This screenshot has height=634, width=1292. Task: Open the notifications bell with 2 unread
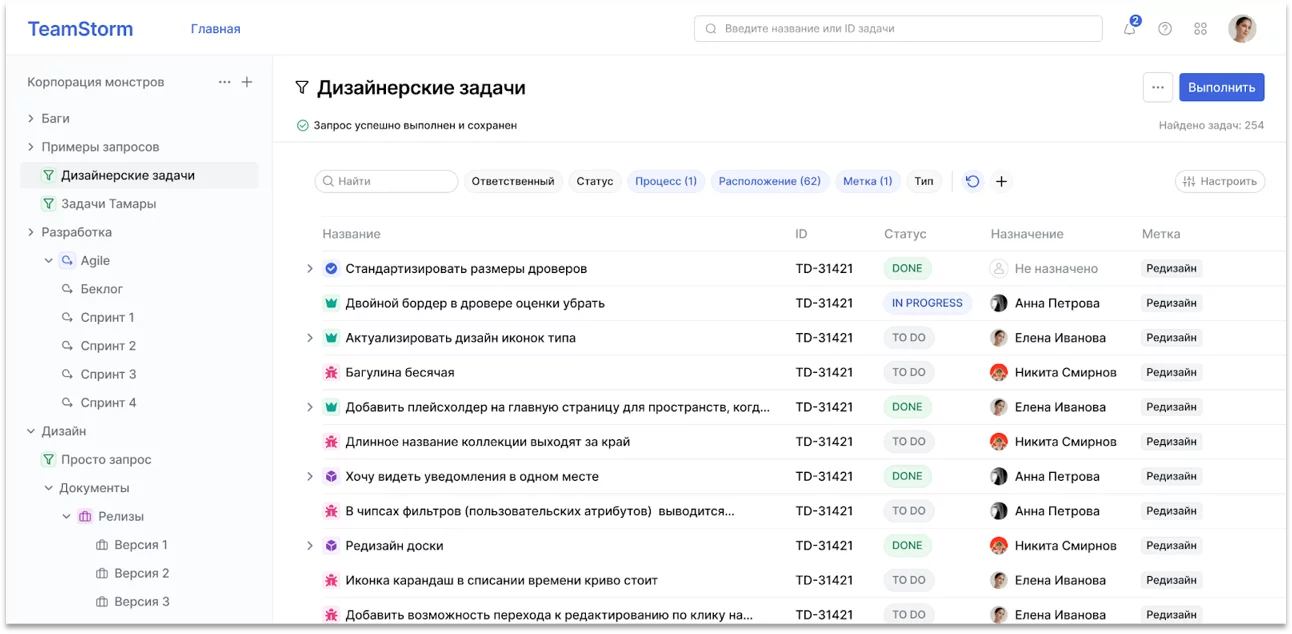pyautogui.click(x=1129, y=29)
